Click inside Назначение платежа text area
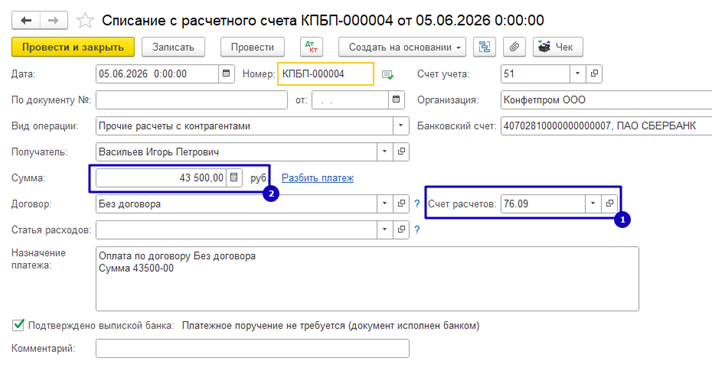The height and width of the screenshot is (376, 723). pos(367,279)
